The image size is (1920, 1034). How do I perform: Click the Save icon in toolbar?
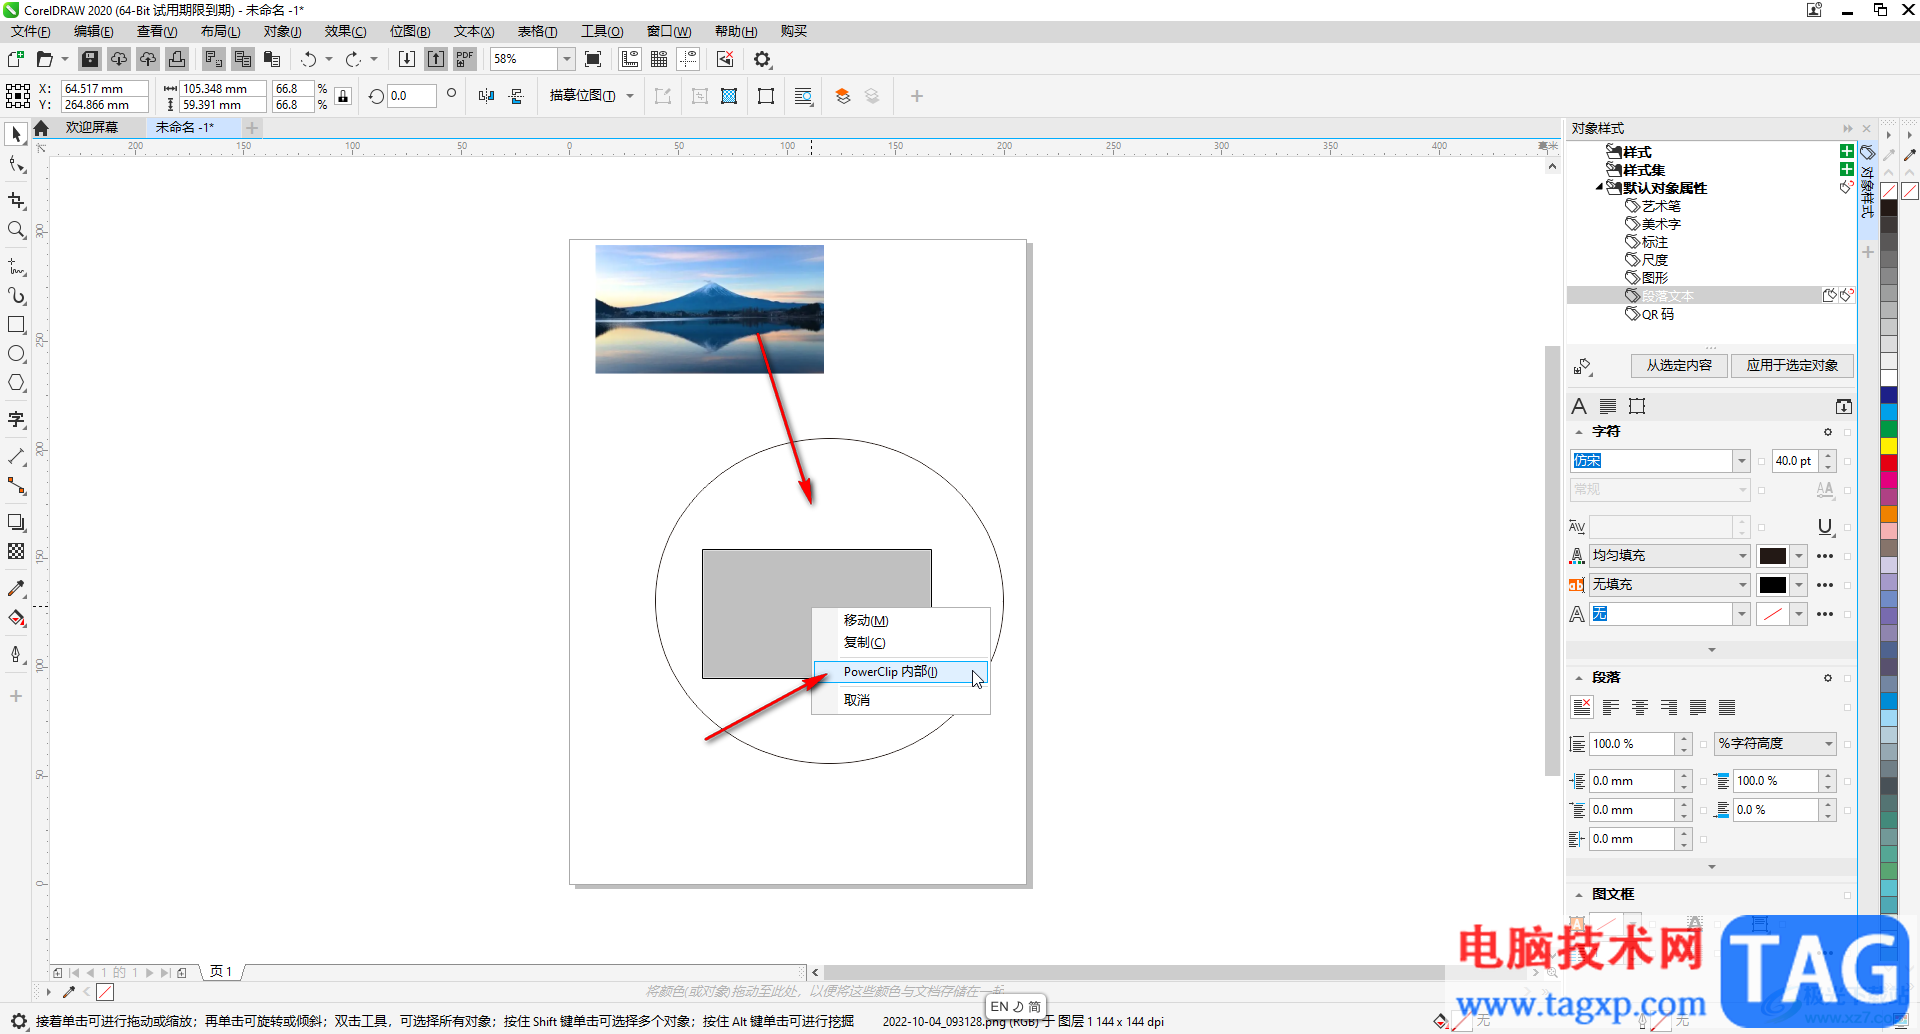click(90, 59)
